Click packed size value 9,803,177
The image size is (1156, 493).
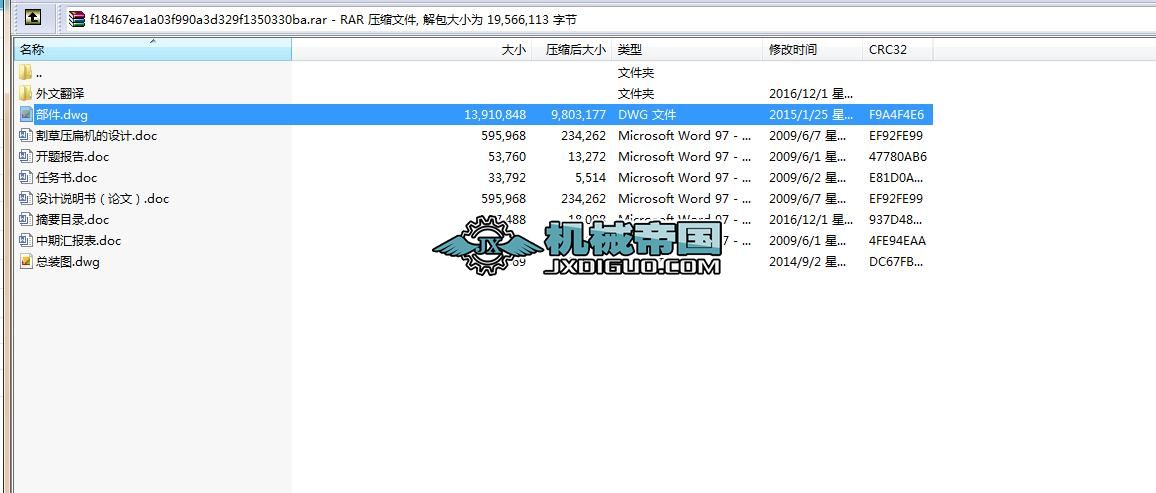coord(578,115)
